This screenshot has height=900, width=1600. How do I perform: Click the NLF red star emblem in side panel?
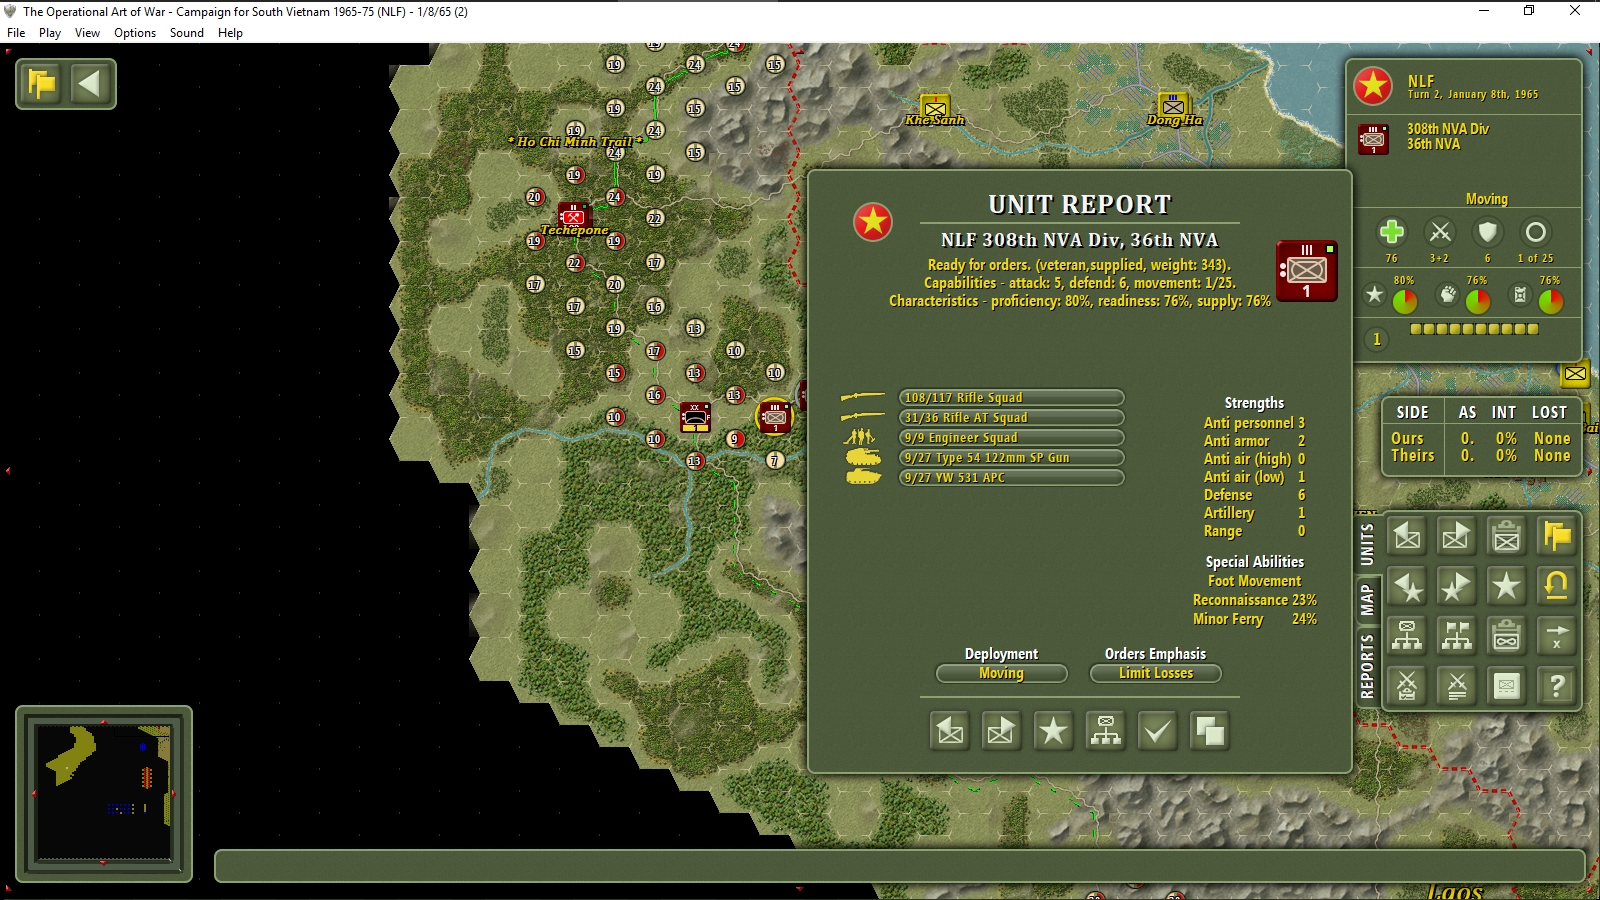1373,86
